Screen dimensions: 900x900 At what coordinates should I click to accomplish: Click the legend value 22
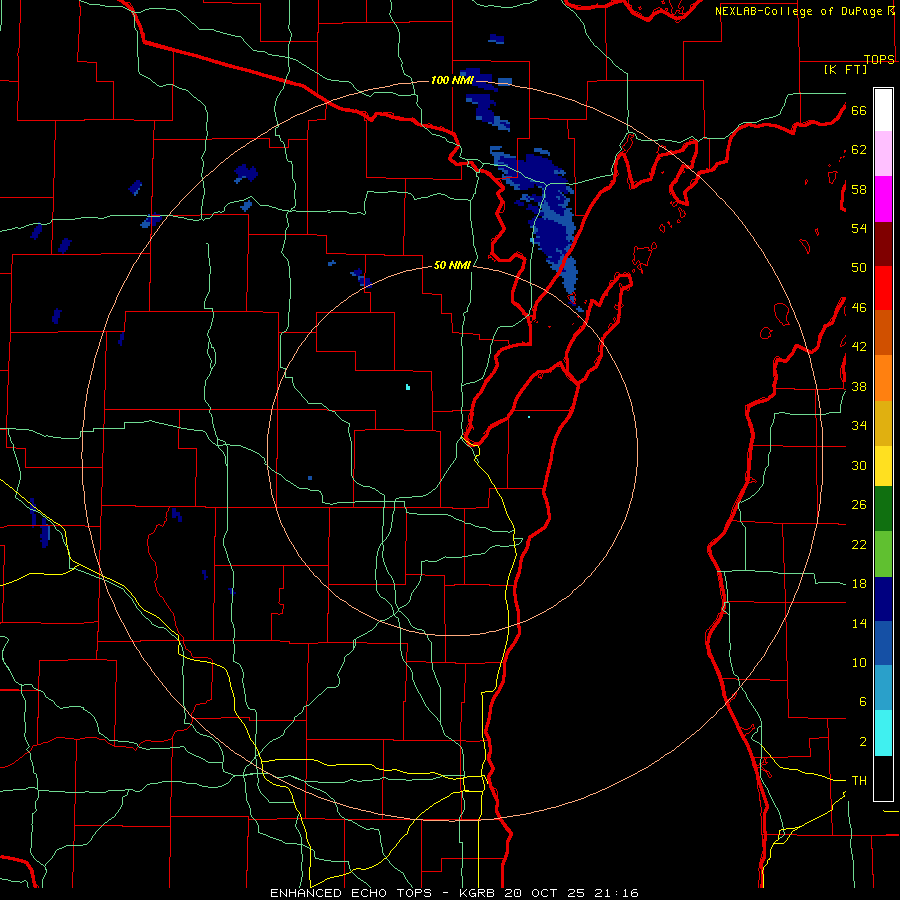point(859,544)
